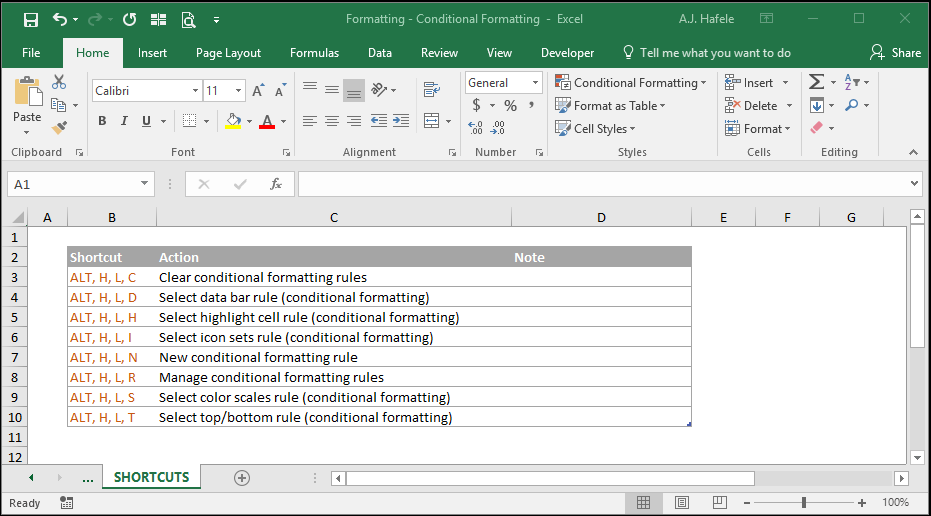Switch to the Insert tab
Image resolution: width=931 pixels, height=516 pixels.
[152, 53]
